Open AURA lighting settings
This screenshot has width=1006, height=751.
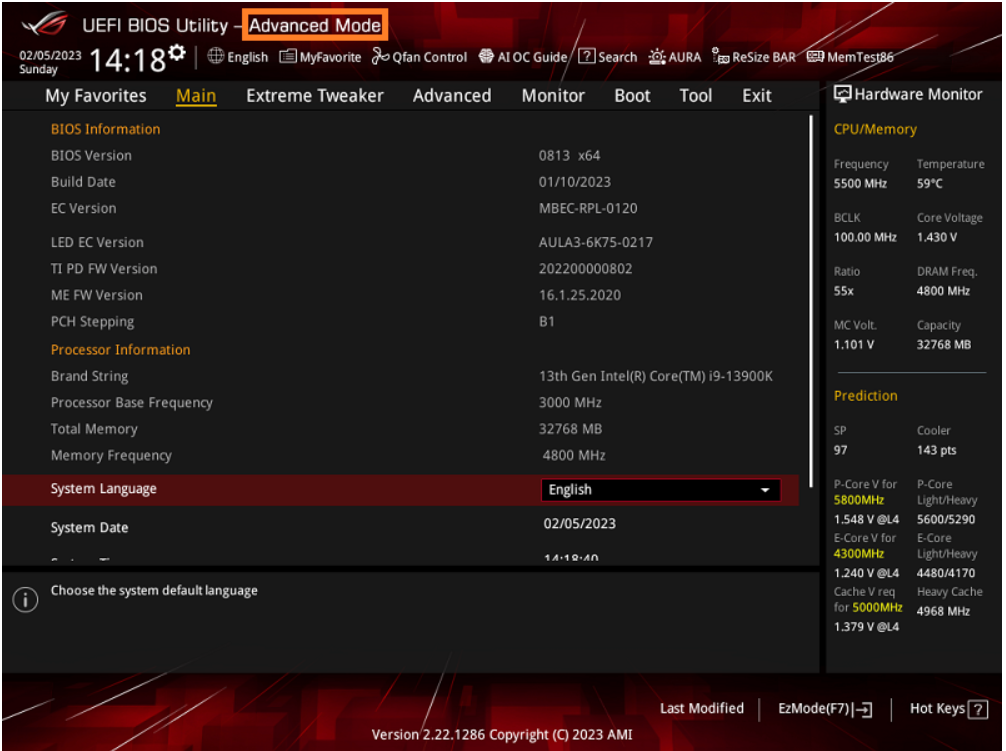coord(675,57)
